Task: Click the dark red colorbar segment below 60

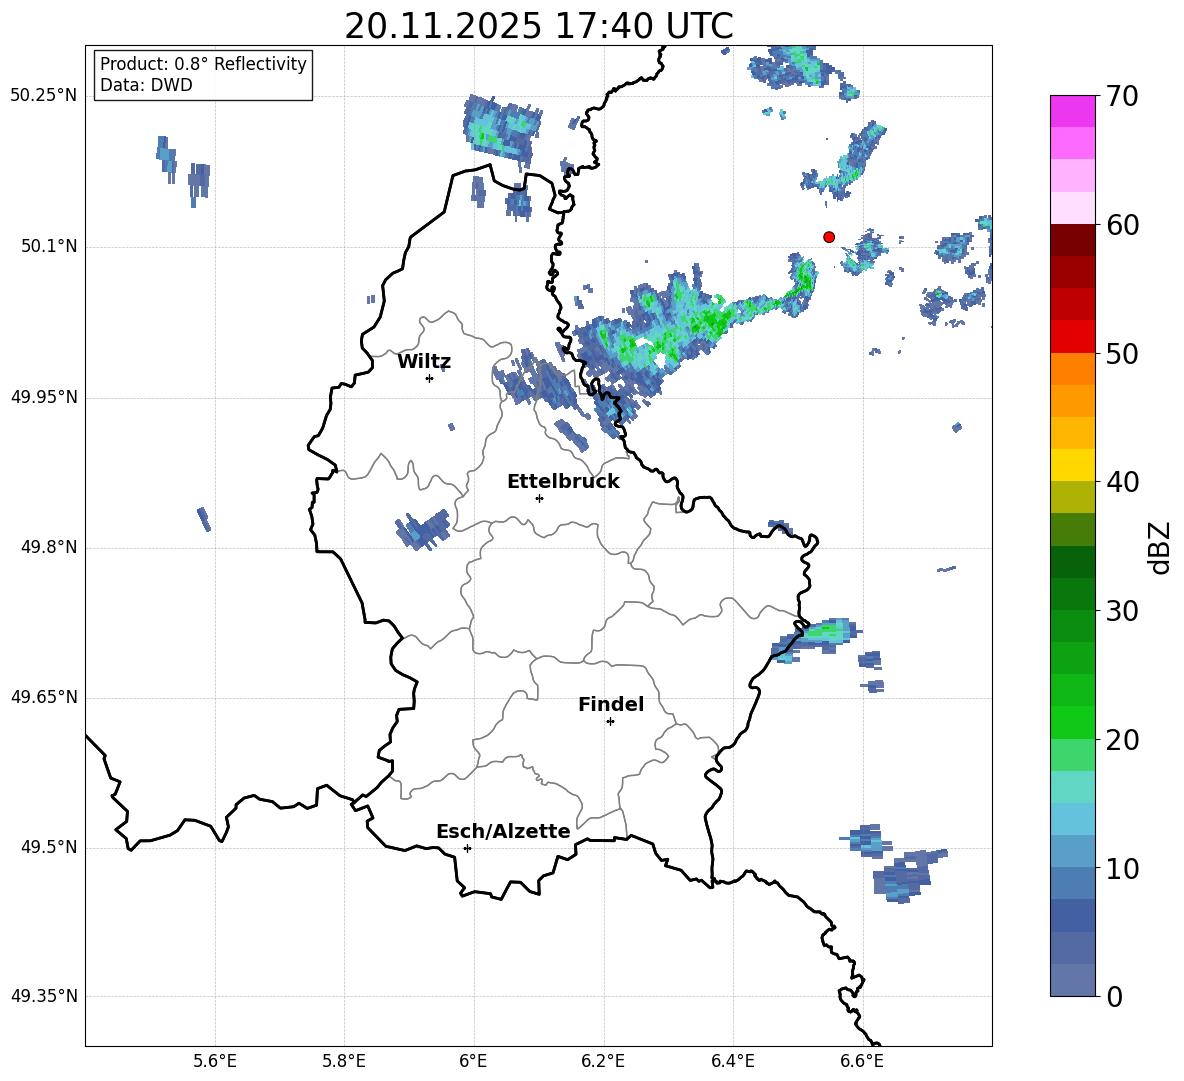Action: coord(1073,240)
